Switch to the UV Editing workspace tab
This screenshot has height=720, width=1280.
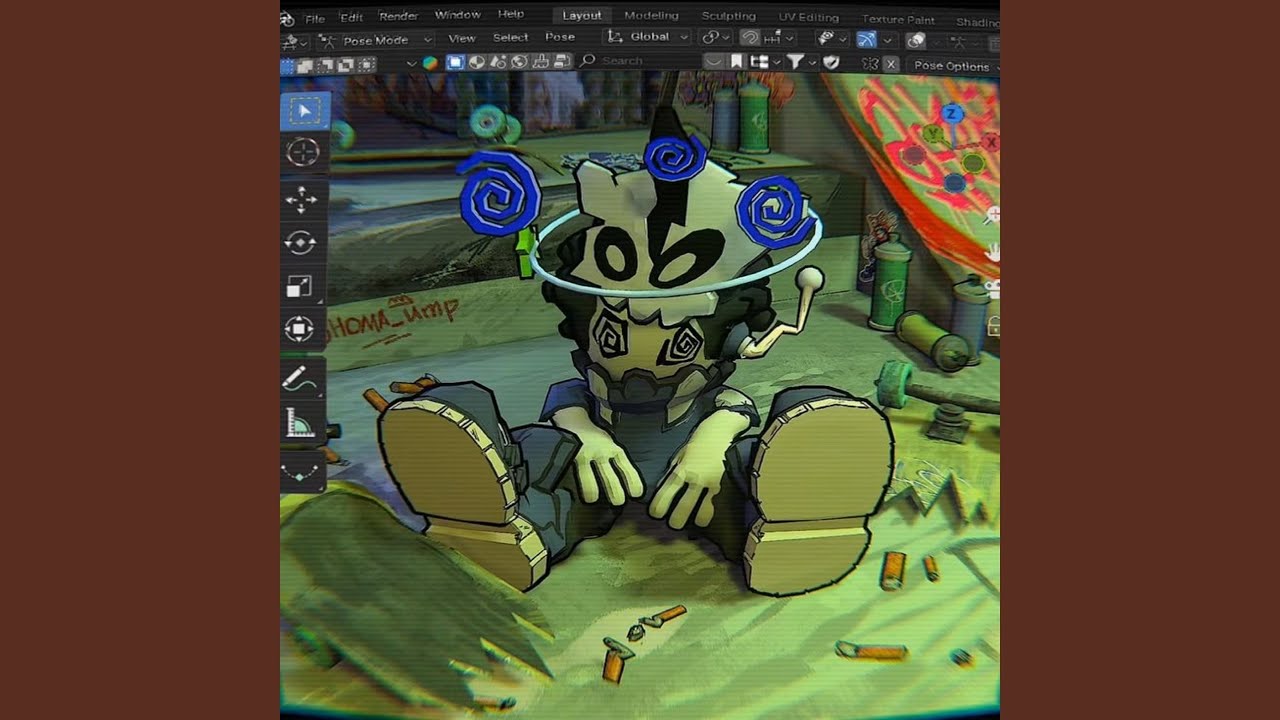pos(808,17)
